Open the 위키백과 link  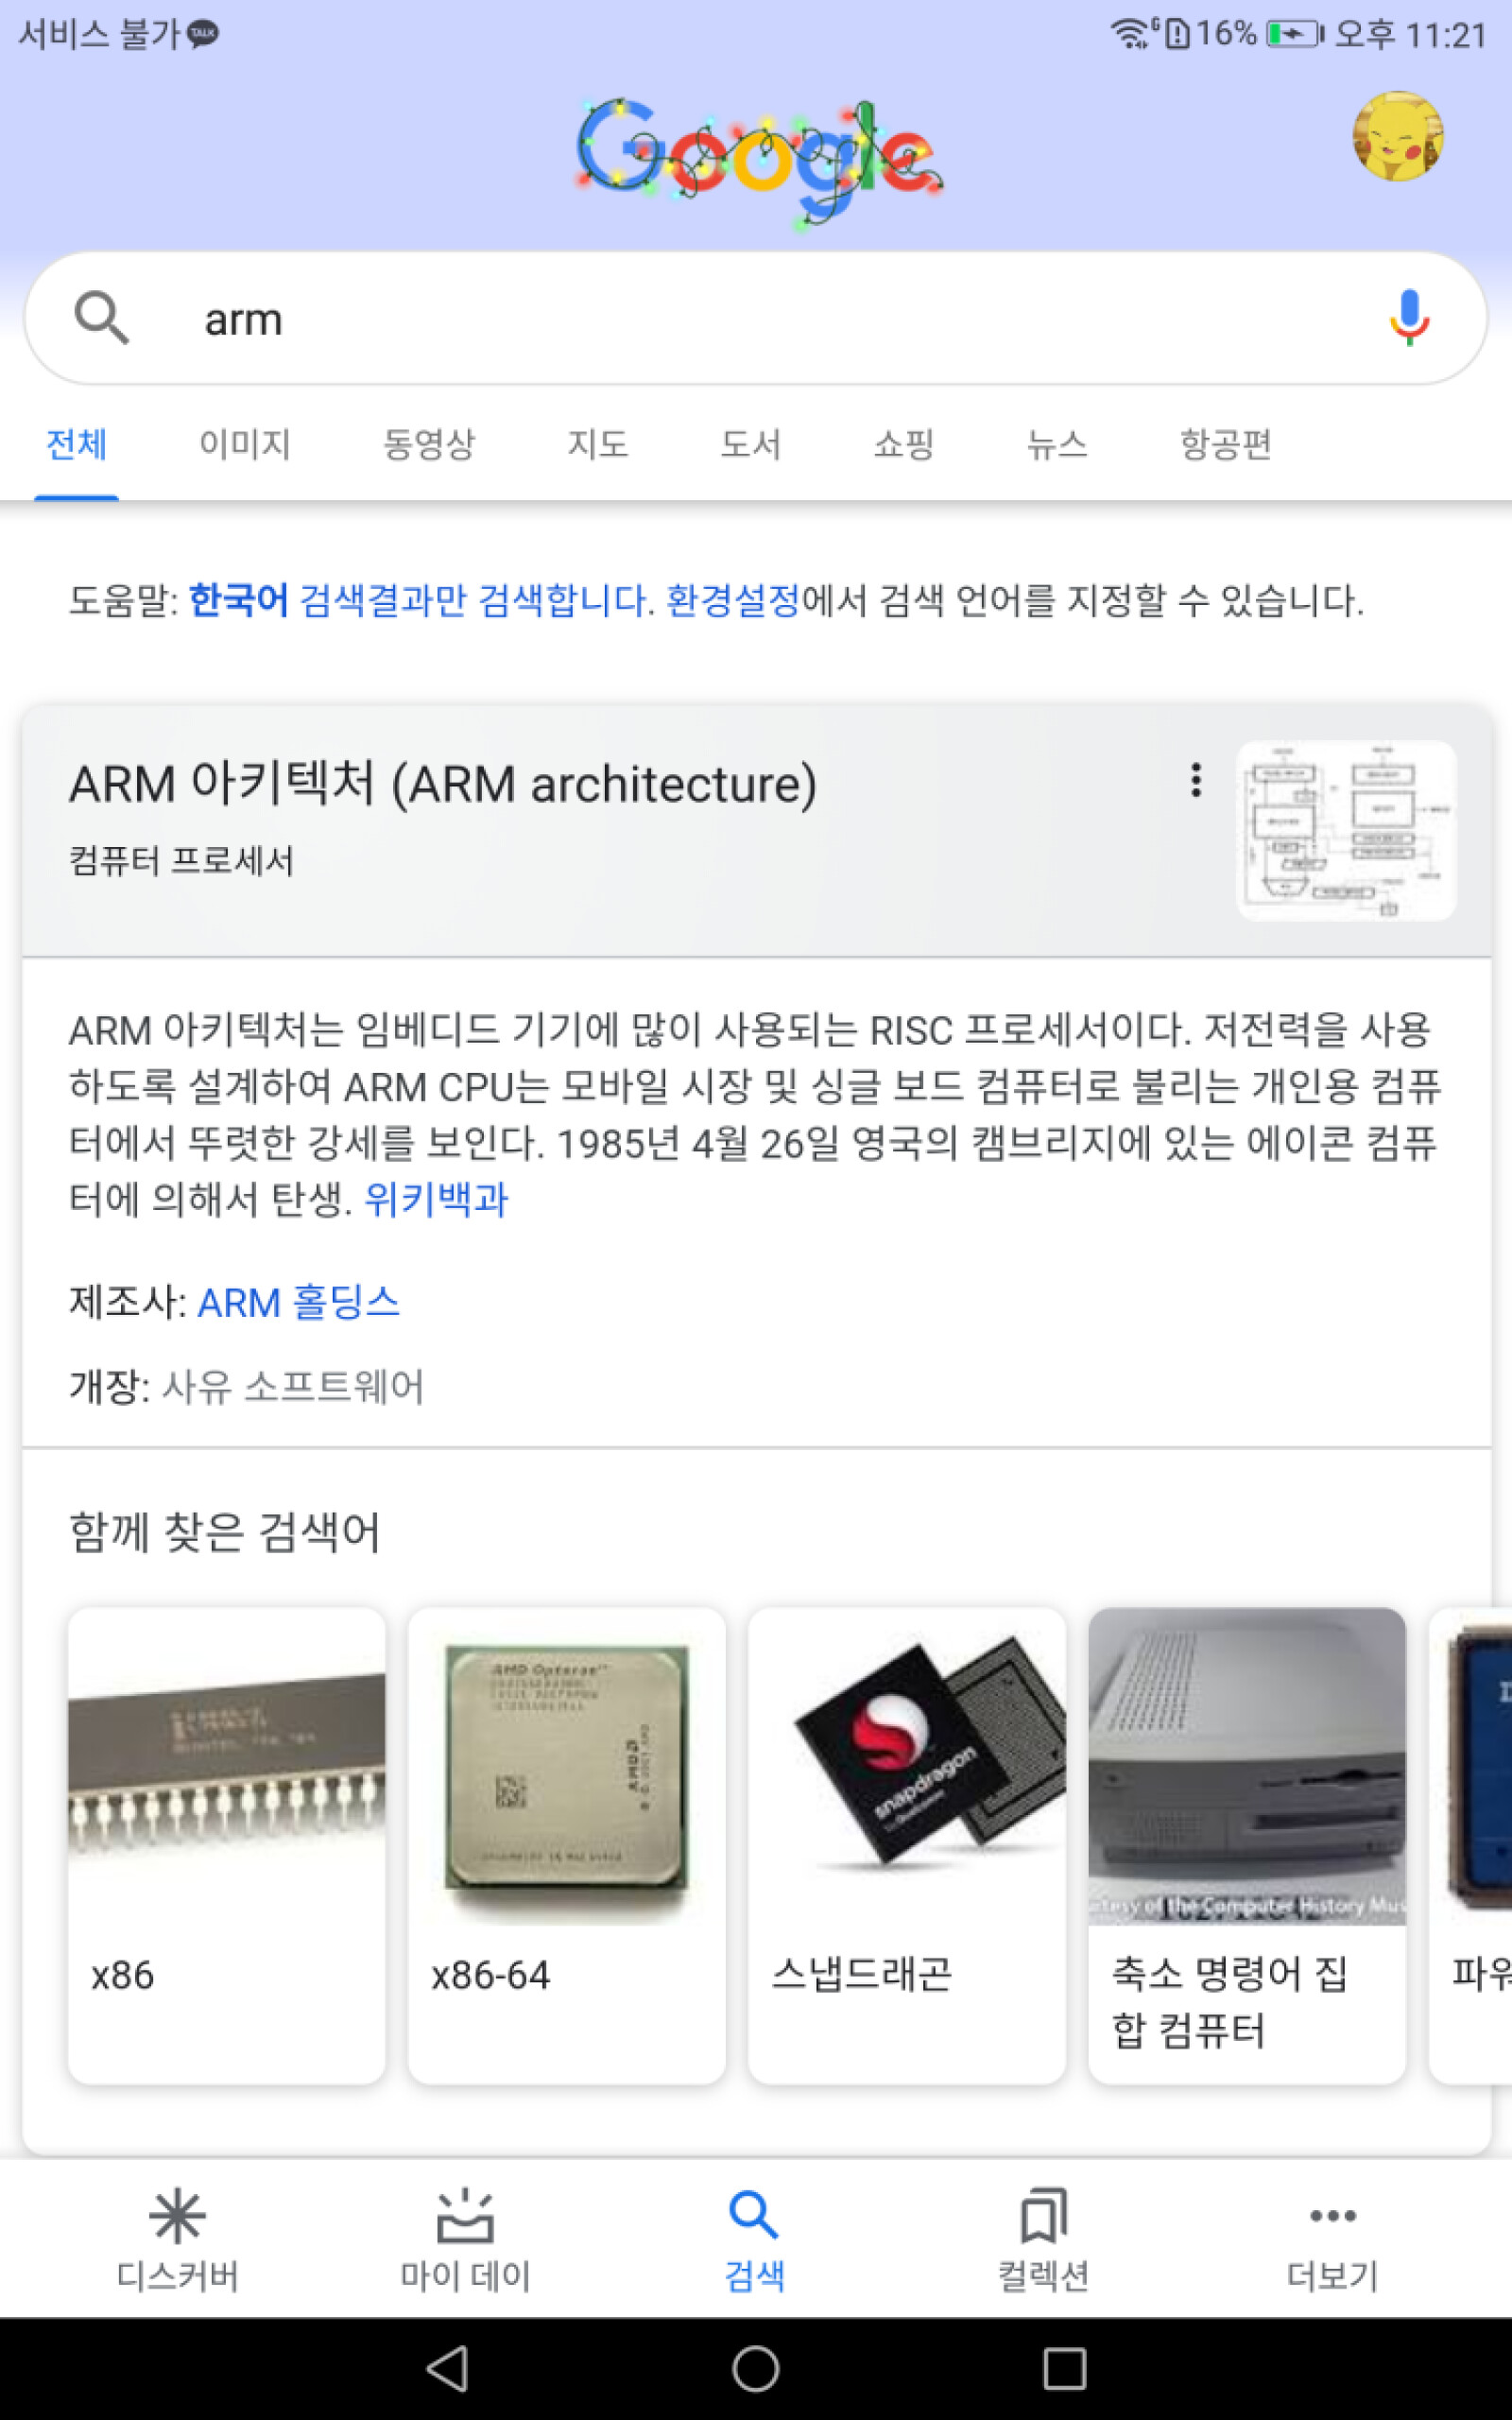coord(436,1198)
